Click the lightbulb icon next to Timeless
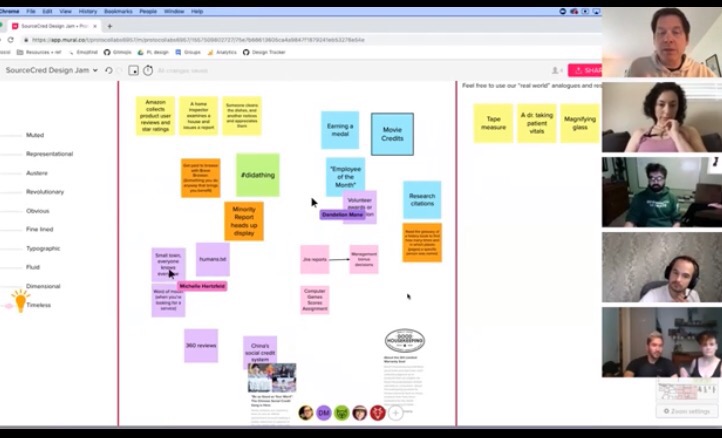This screenshot has width=722, height=438. (x=20, y=301)
